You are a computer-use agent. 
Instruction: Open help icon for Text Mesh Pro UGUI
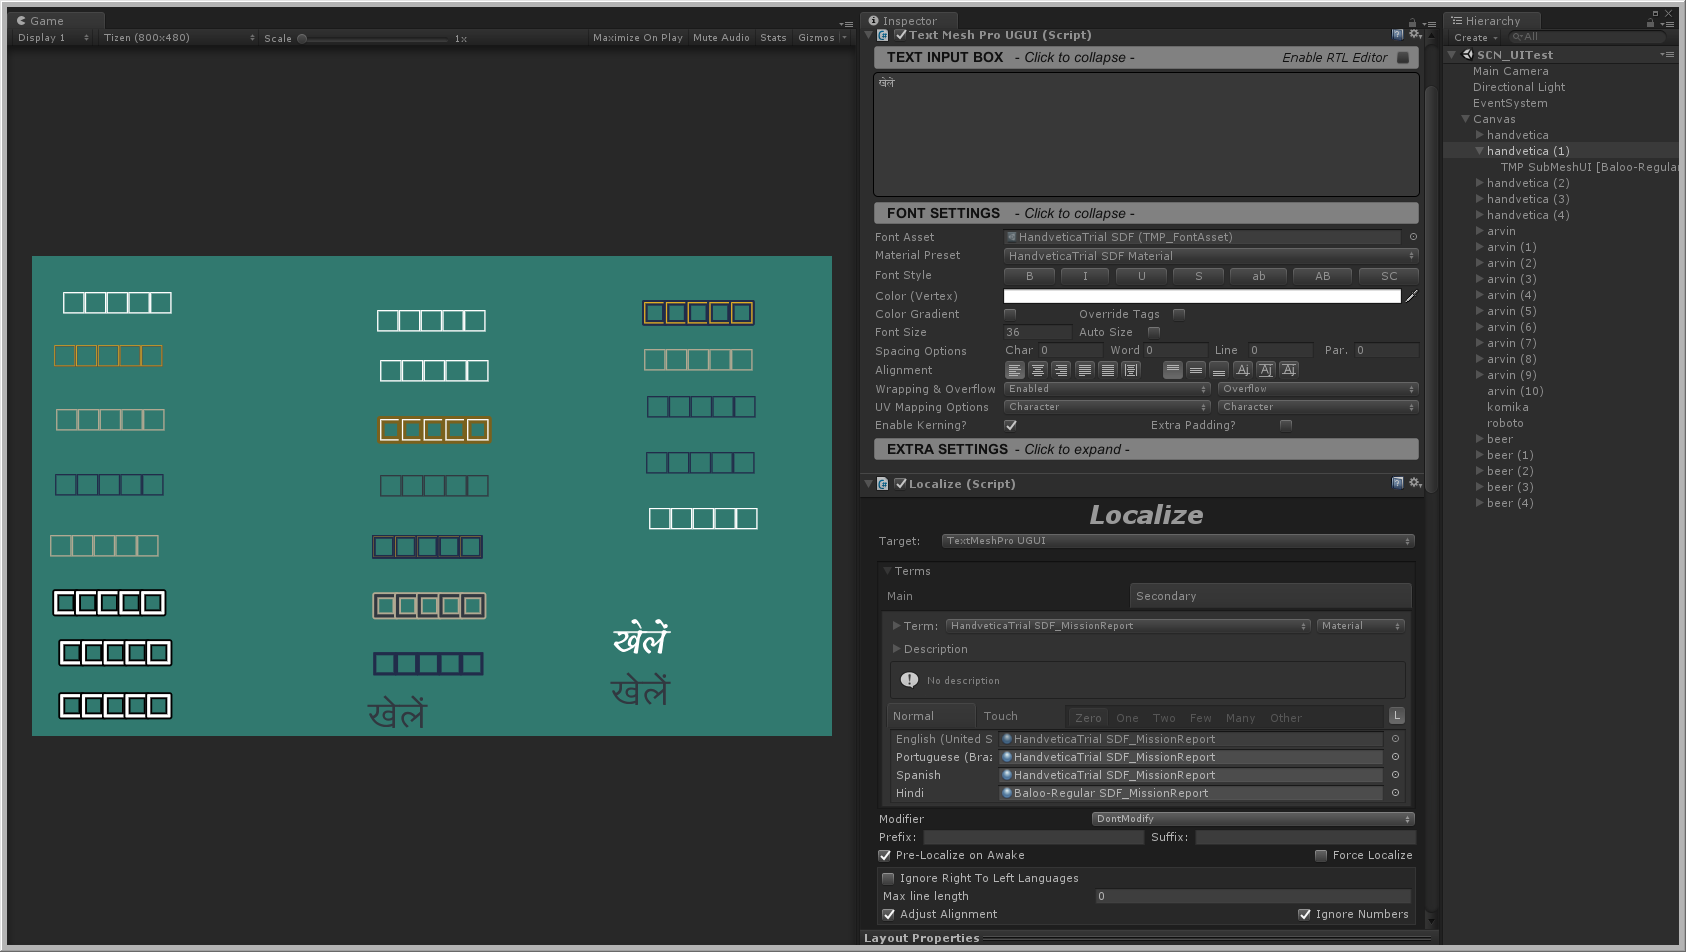point(1397,35)
